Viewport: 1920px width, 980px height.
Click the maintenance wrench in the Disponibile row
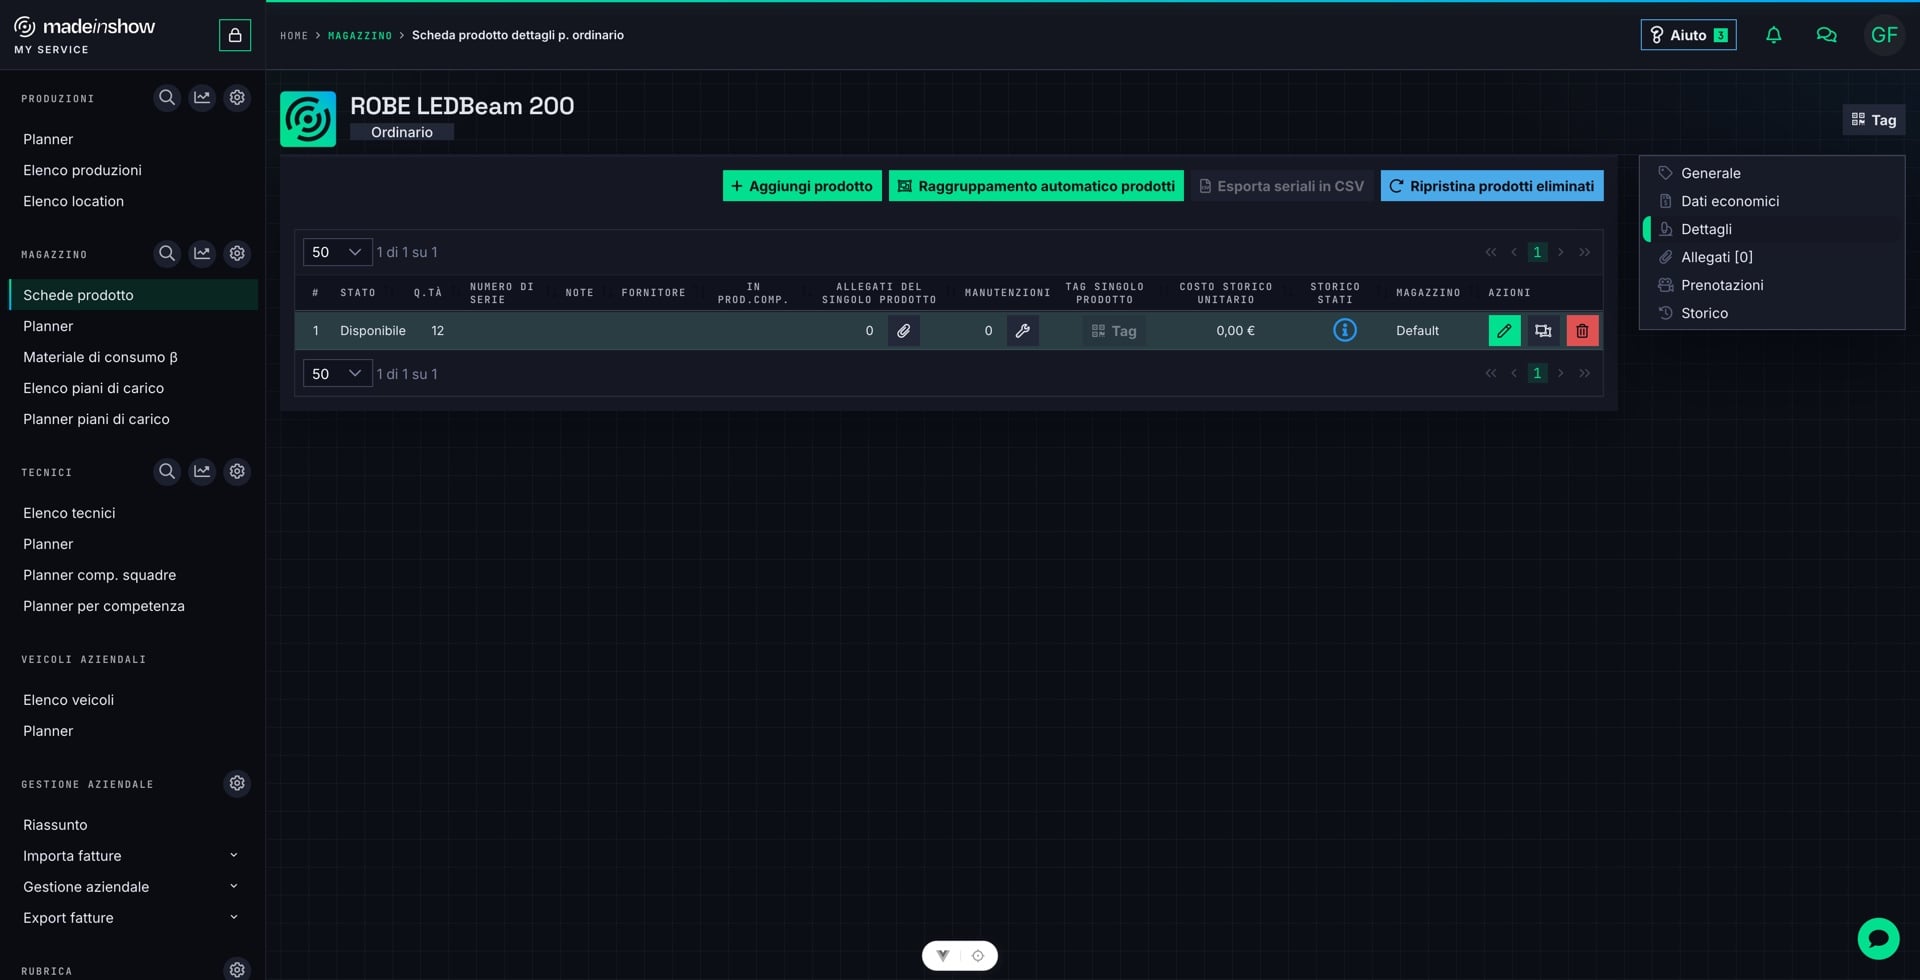pos(1022,331)
